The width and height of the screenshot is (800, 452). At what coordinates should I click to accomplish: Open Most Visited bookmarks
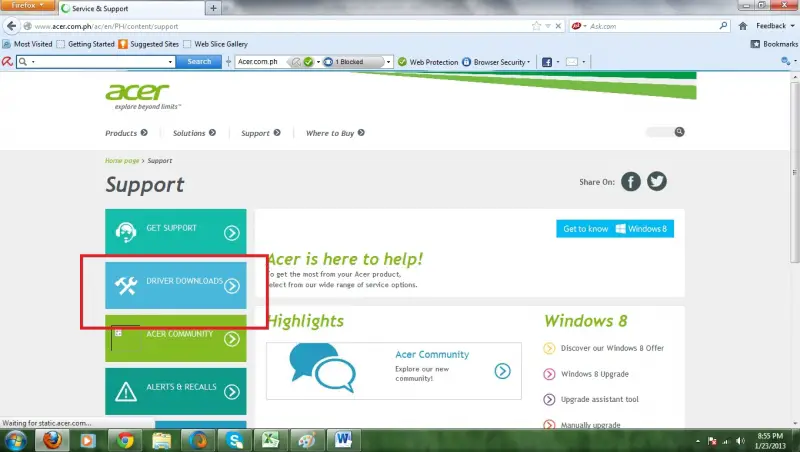(28, 44)
